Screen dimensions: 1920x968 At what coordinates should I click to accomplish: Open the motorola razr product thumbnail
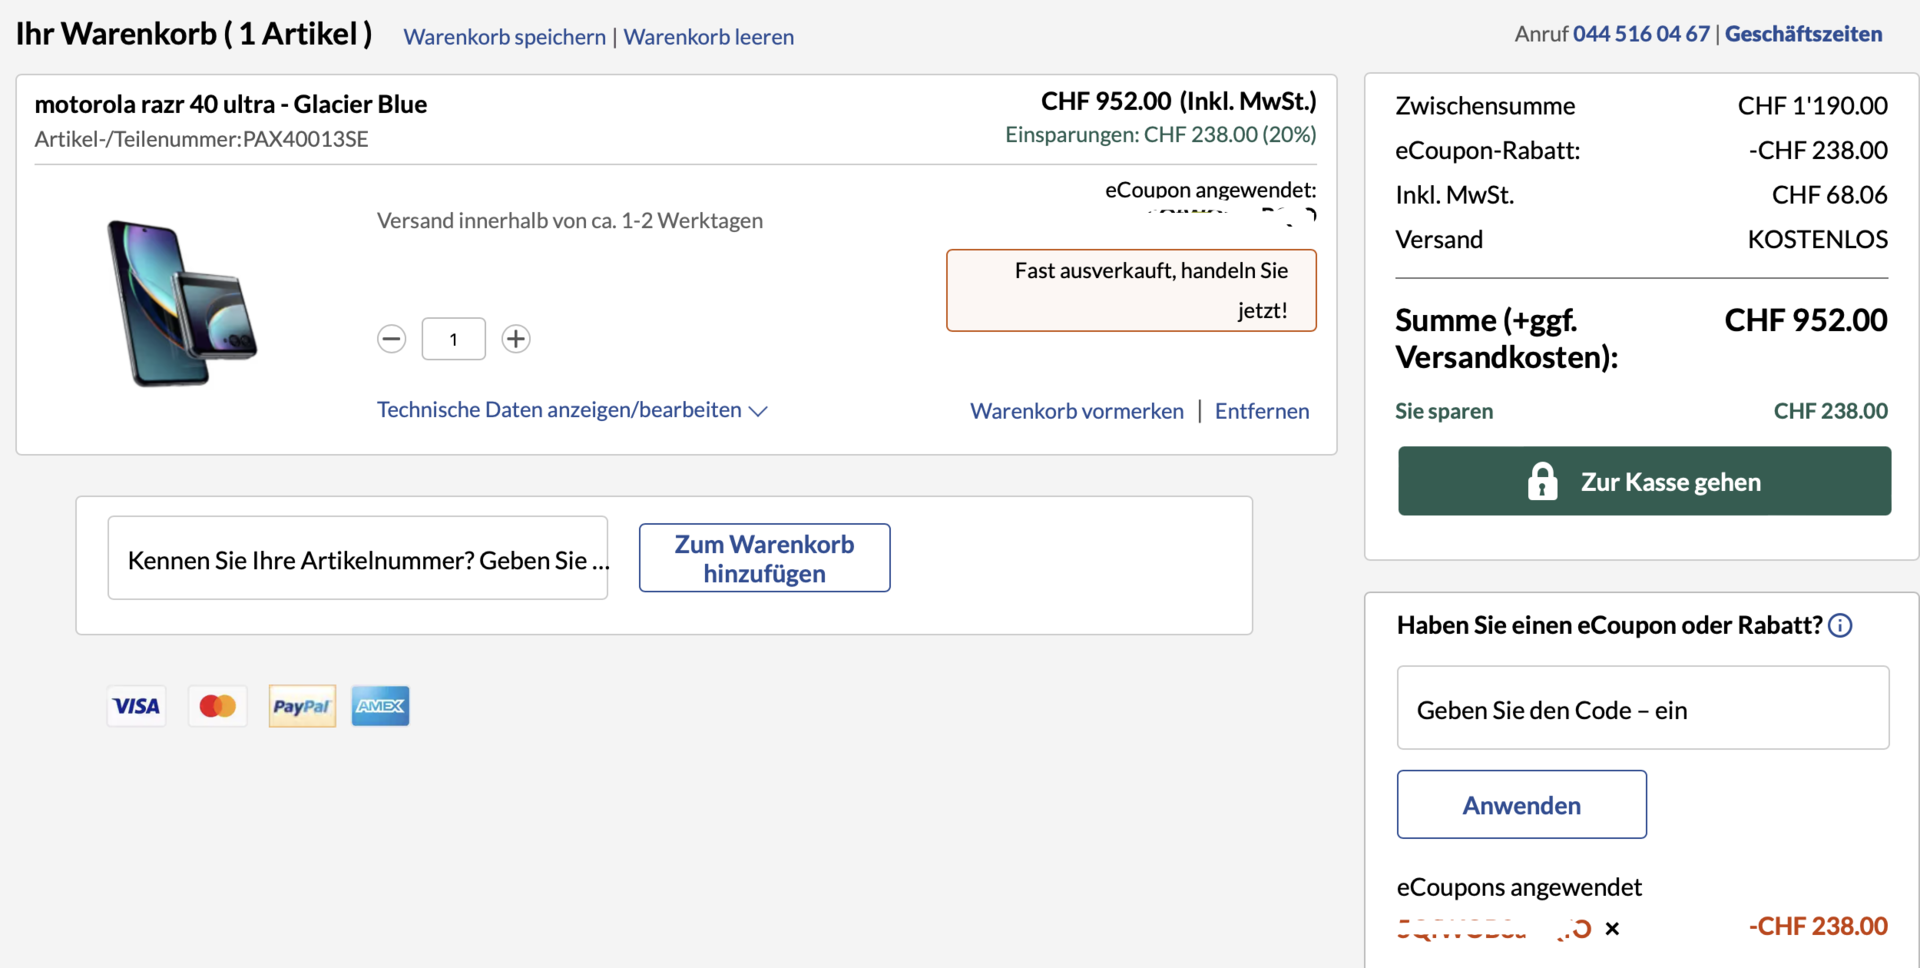click(x=182, y=303)
